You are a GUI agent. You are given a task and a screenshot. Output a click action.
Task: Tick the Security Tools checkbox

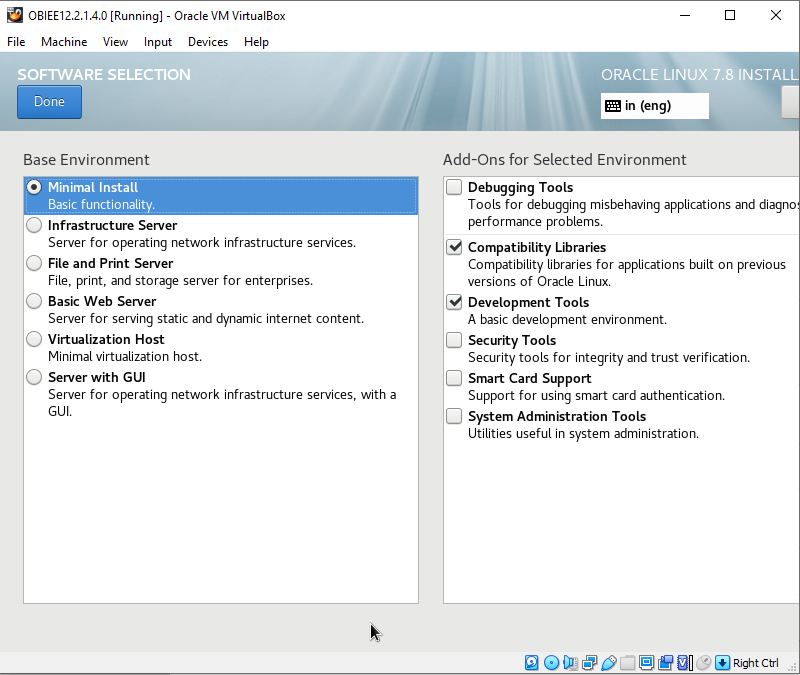(454, 340)
